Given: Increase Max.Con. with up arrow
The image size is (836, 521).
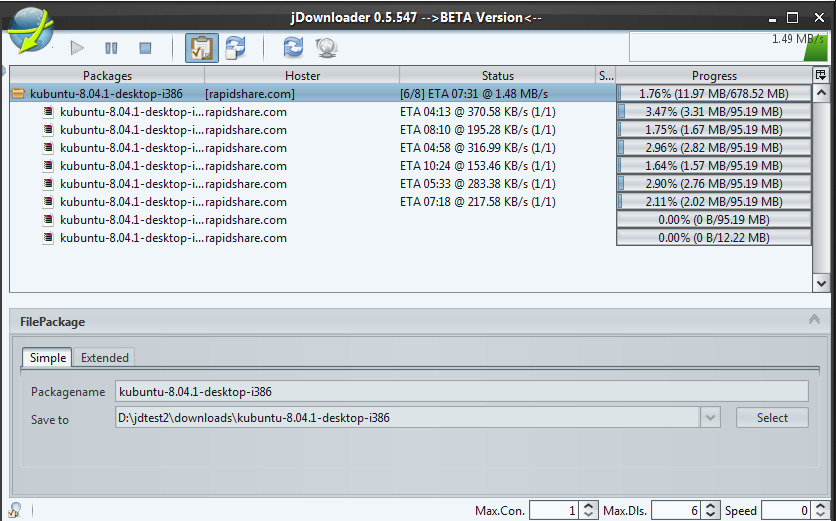Looking at the screenshot, I should [589, 506].
